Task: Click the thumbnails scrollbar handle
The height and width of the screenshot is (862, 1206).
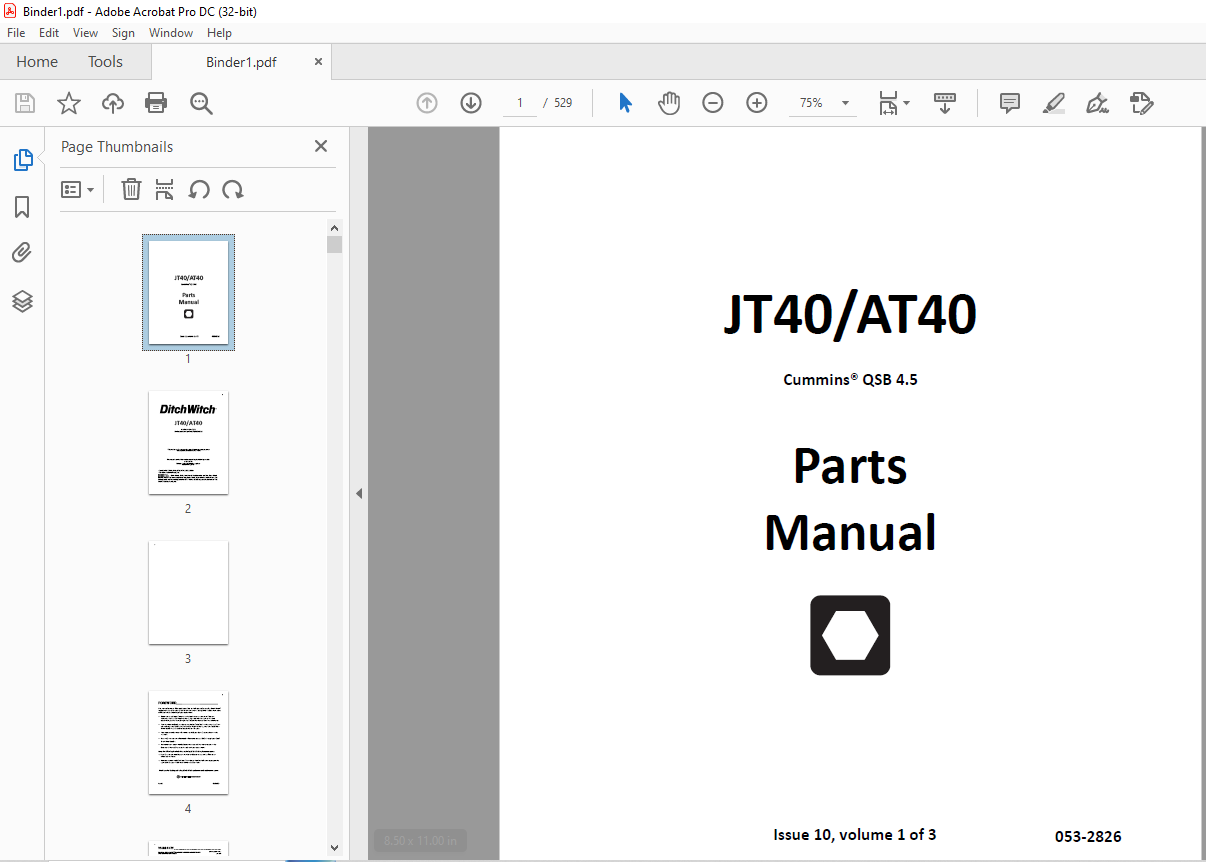Action: pos(334,245)
